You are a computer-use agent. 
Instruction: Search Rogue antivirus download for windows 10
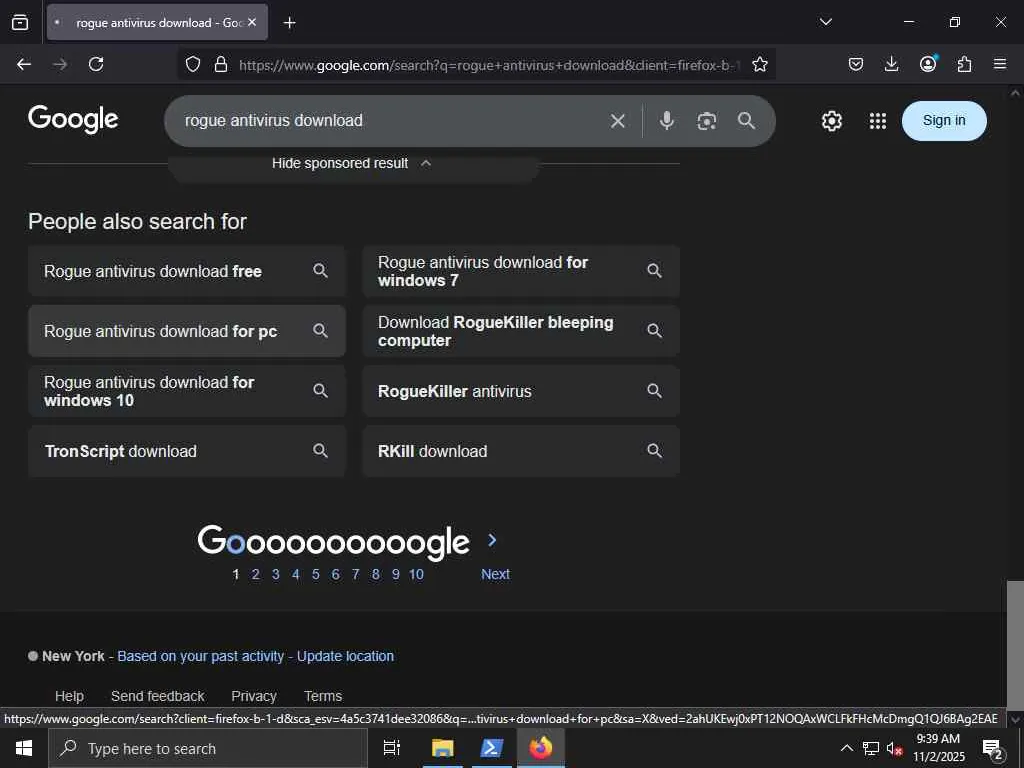(x=187, y=391)
